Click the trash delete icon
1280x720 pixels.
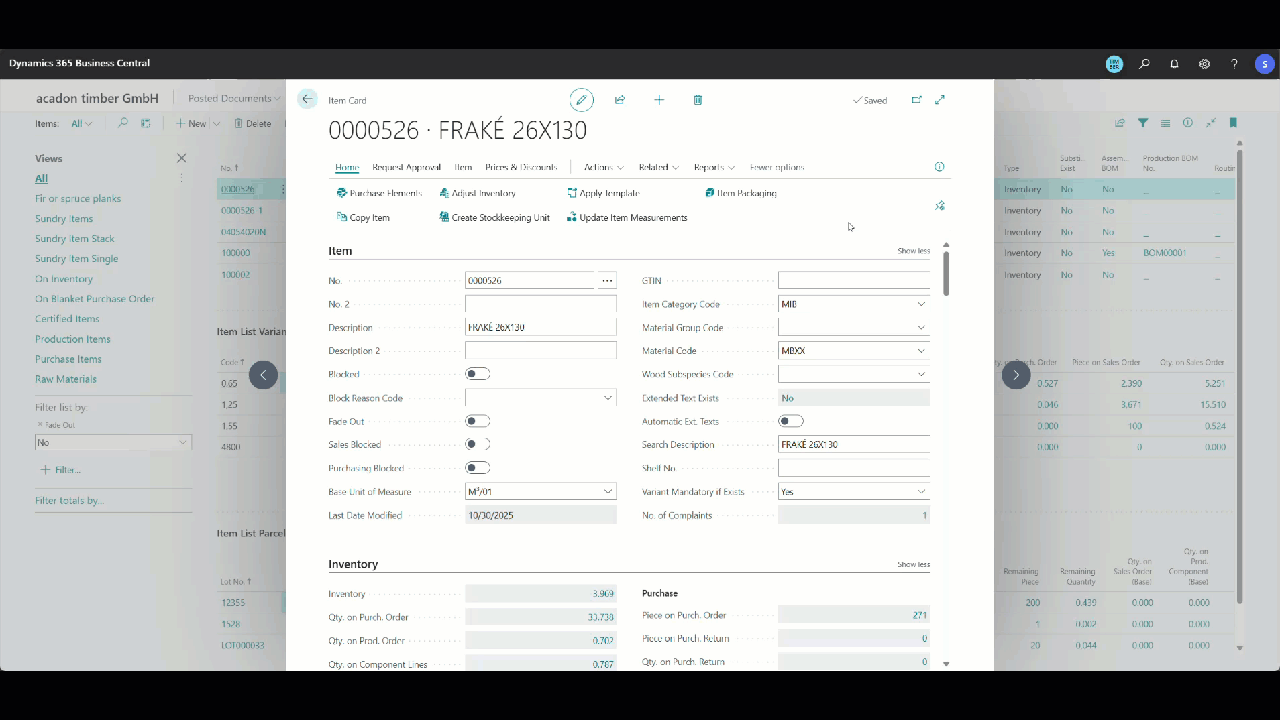(698, 100)
